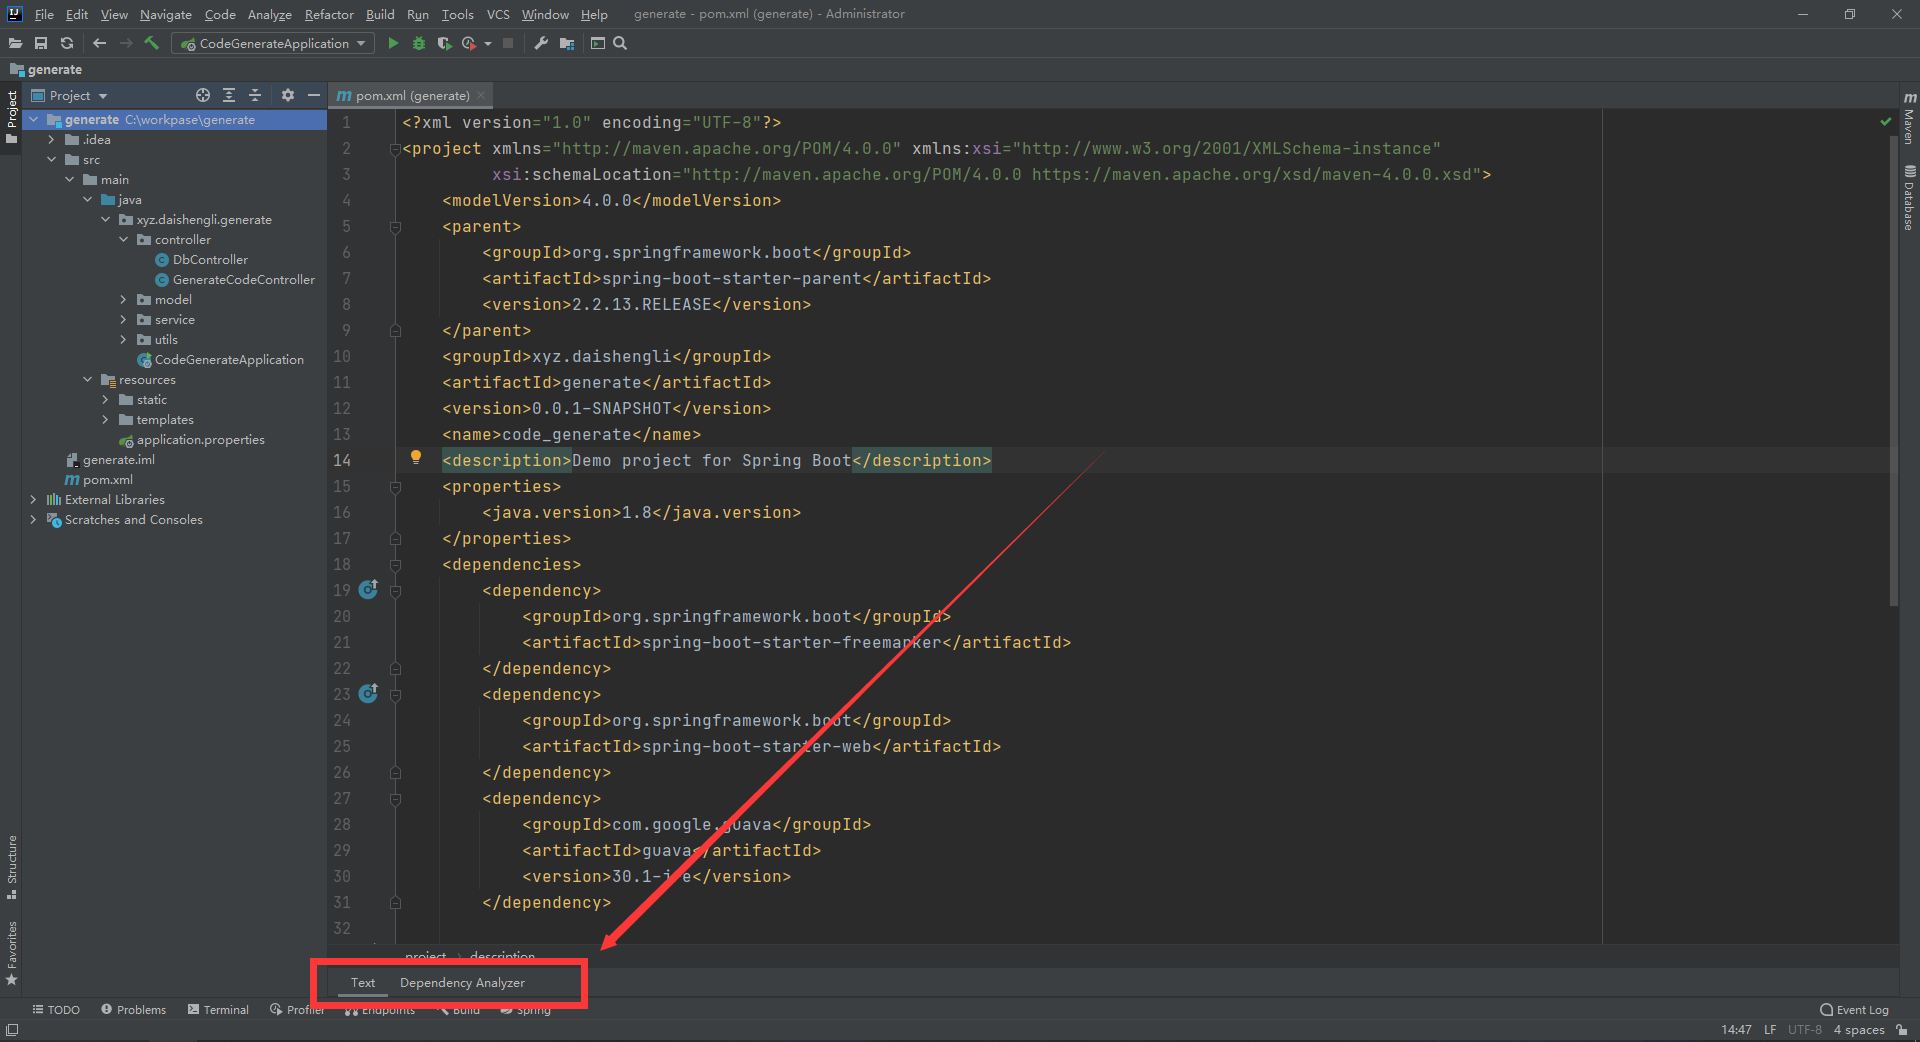Screen dimensions: 1920x1042
Task: Open the Database tool window
Action: pos(1909,197)
